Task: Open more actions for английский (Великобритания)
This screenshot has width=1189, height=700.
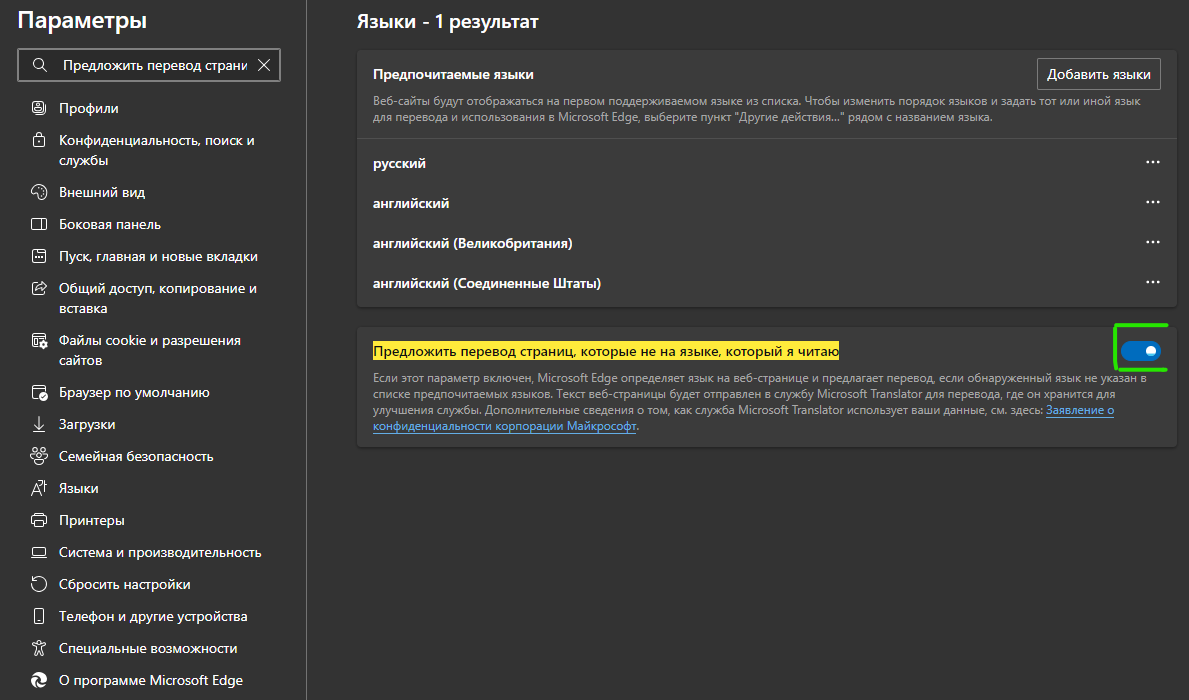Action: (x=1153, y=243)
